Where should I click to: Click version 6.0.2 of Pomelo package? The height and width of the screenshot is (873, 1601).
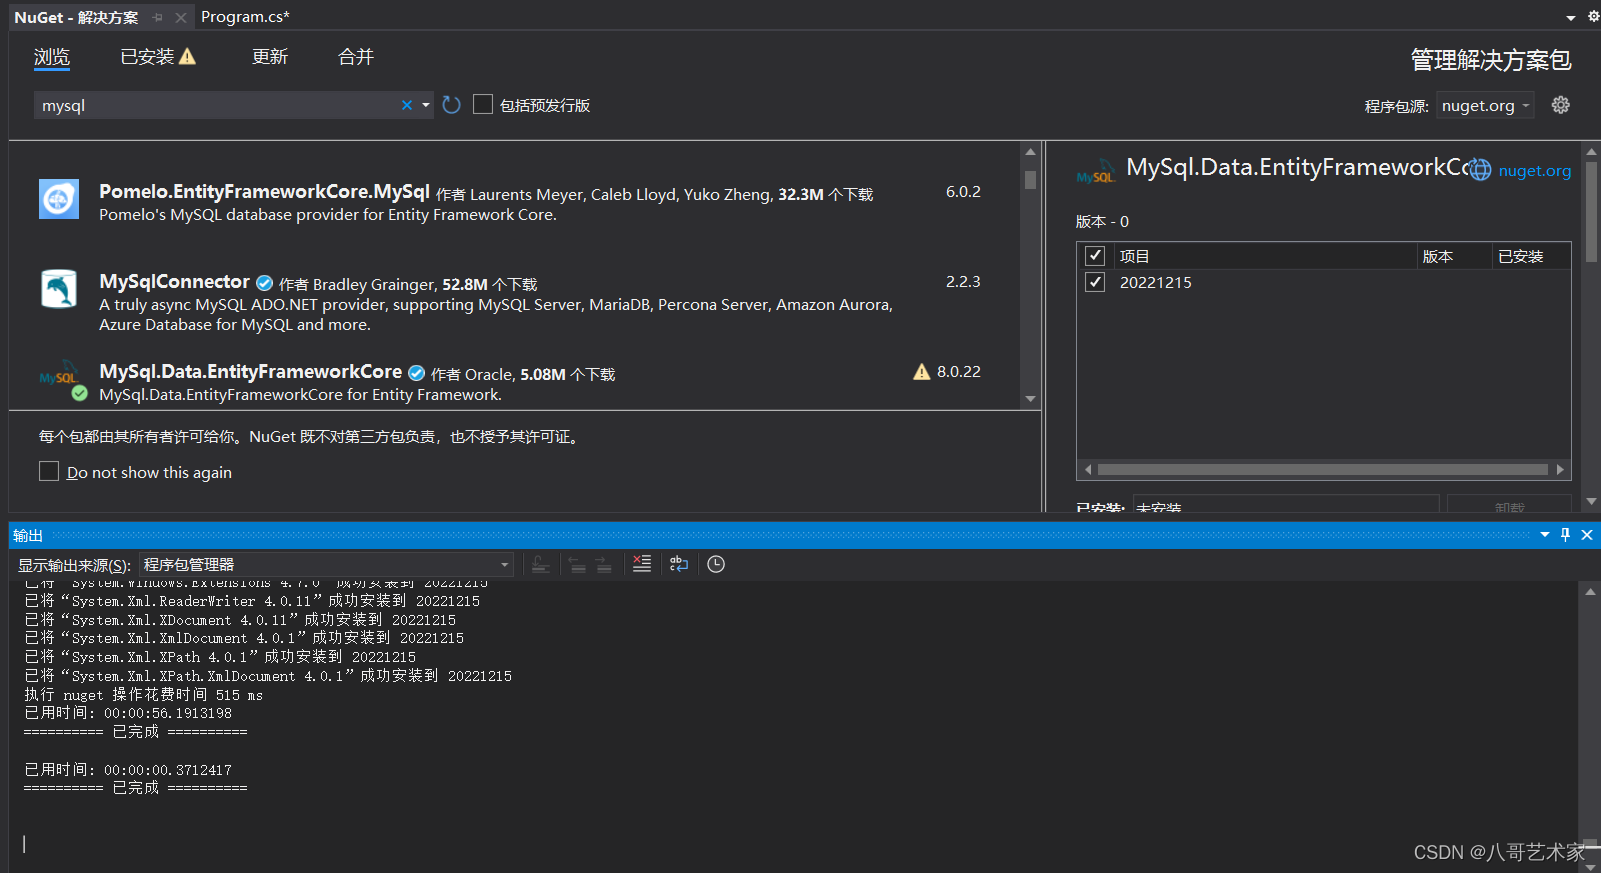tap(963, 191)
